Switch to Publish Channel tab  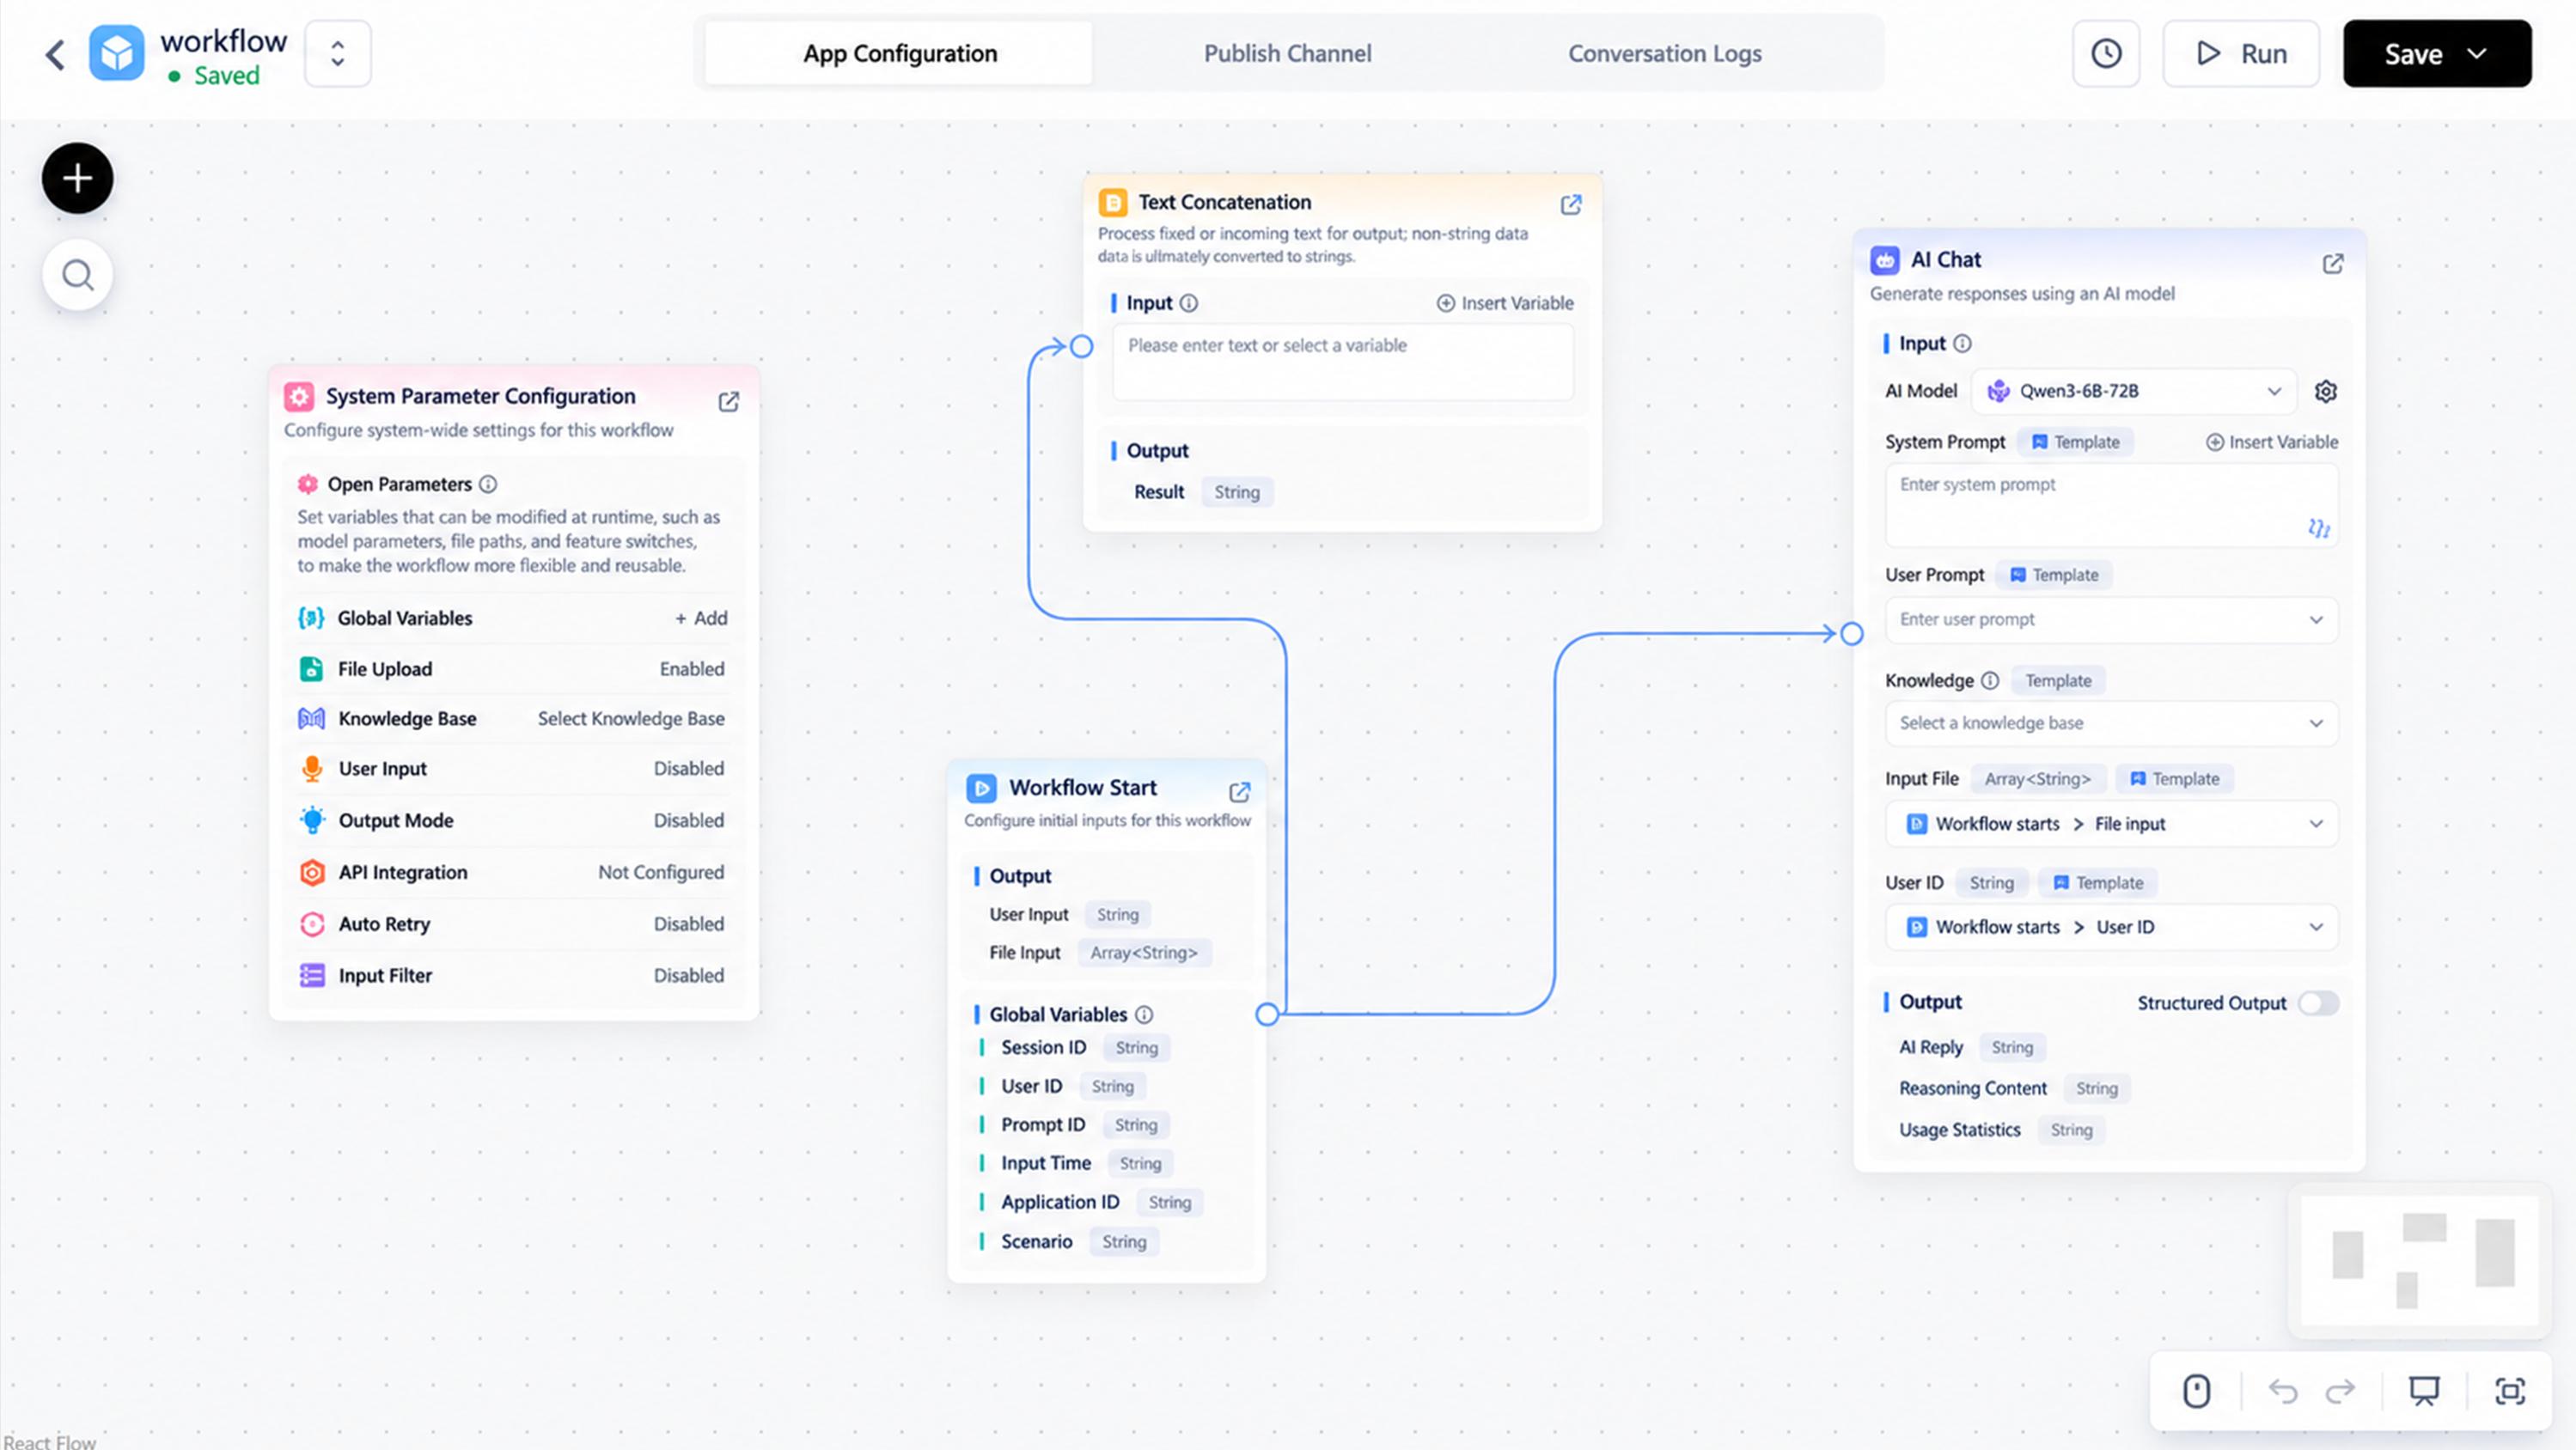point(1287,54)
